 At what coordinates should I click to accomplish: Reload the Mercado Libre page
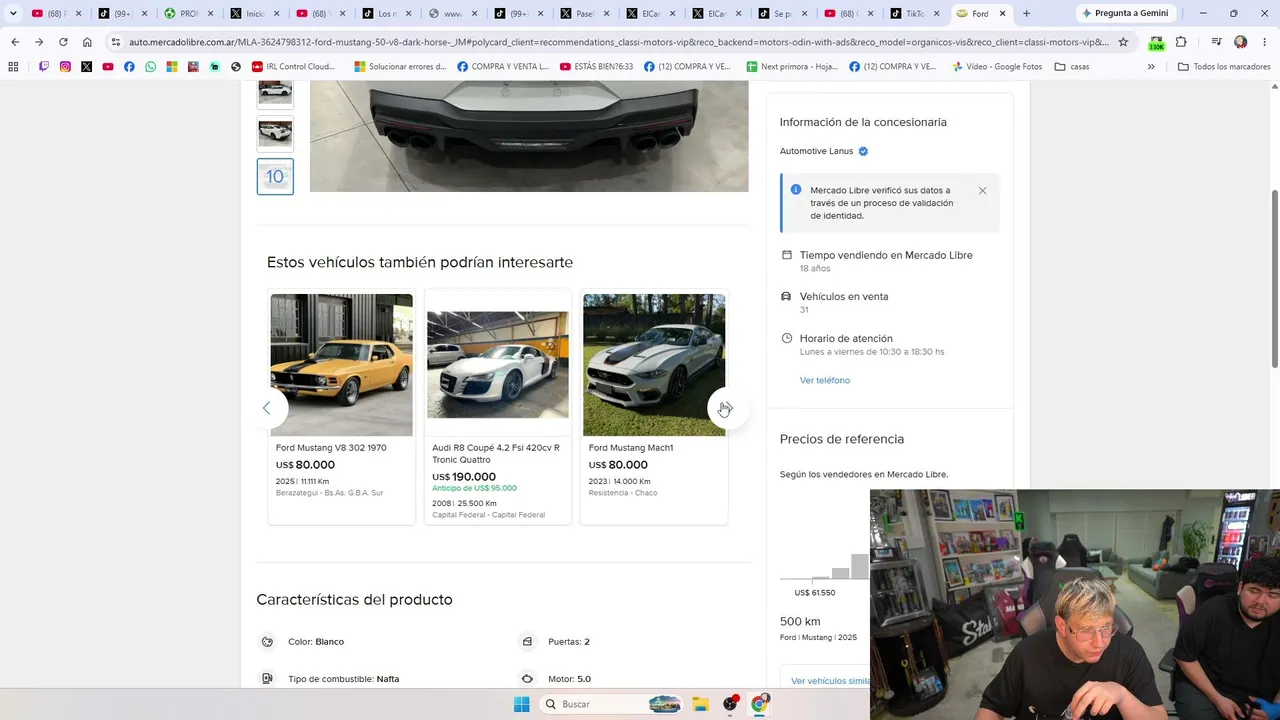pyautogui.click(x=63, y=42)
